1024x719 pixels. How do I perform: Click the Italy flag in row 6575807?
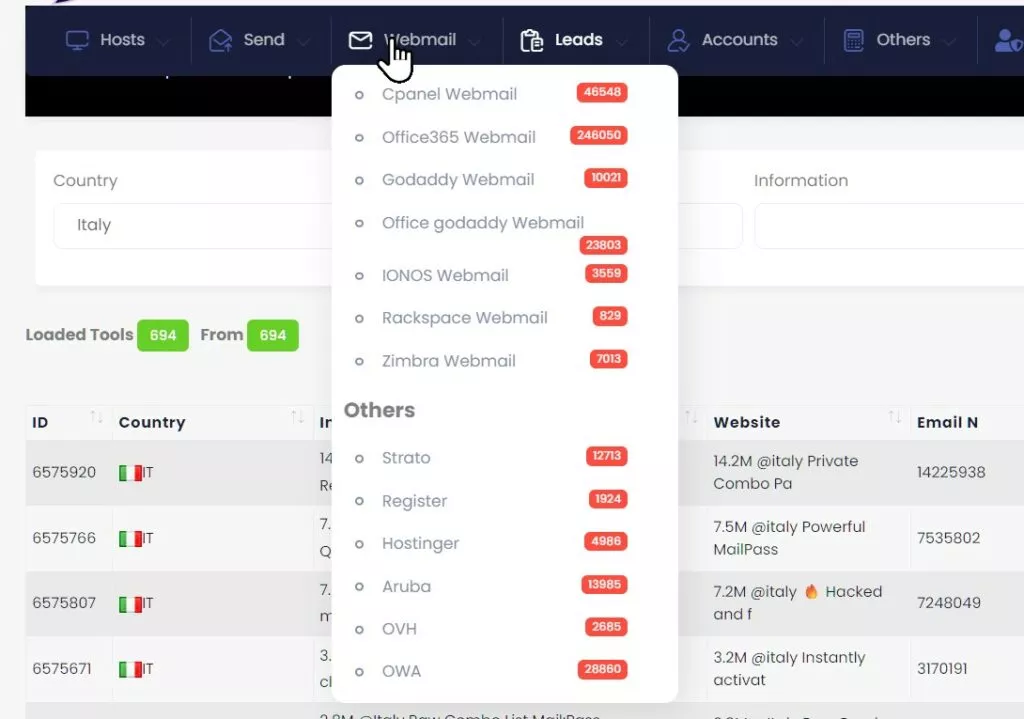(130, 604)
